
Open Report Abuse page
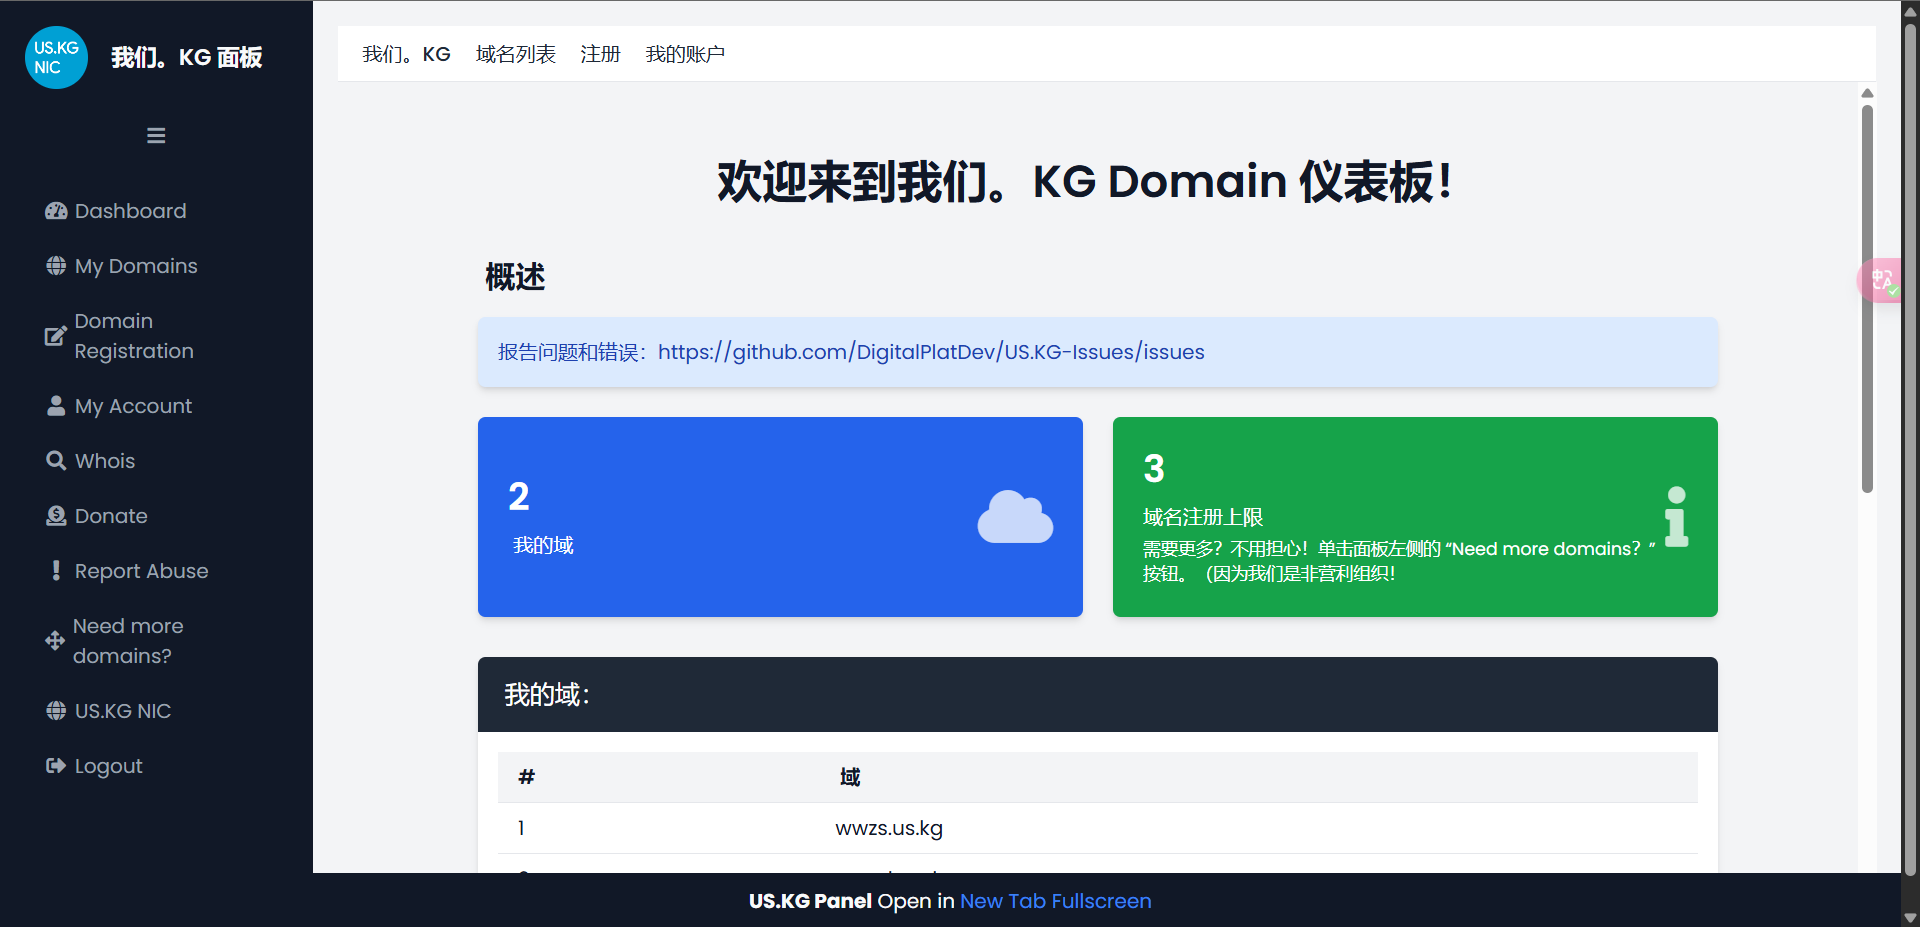[x=141, y=571]
